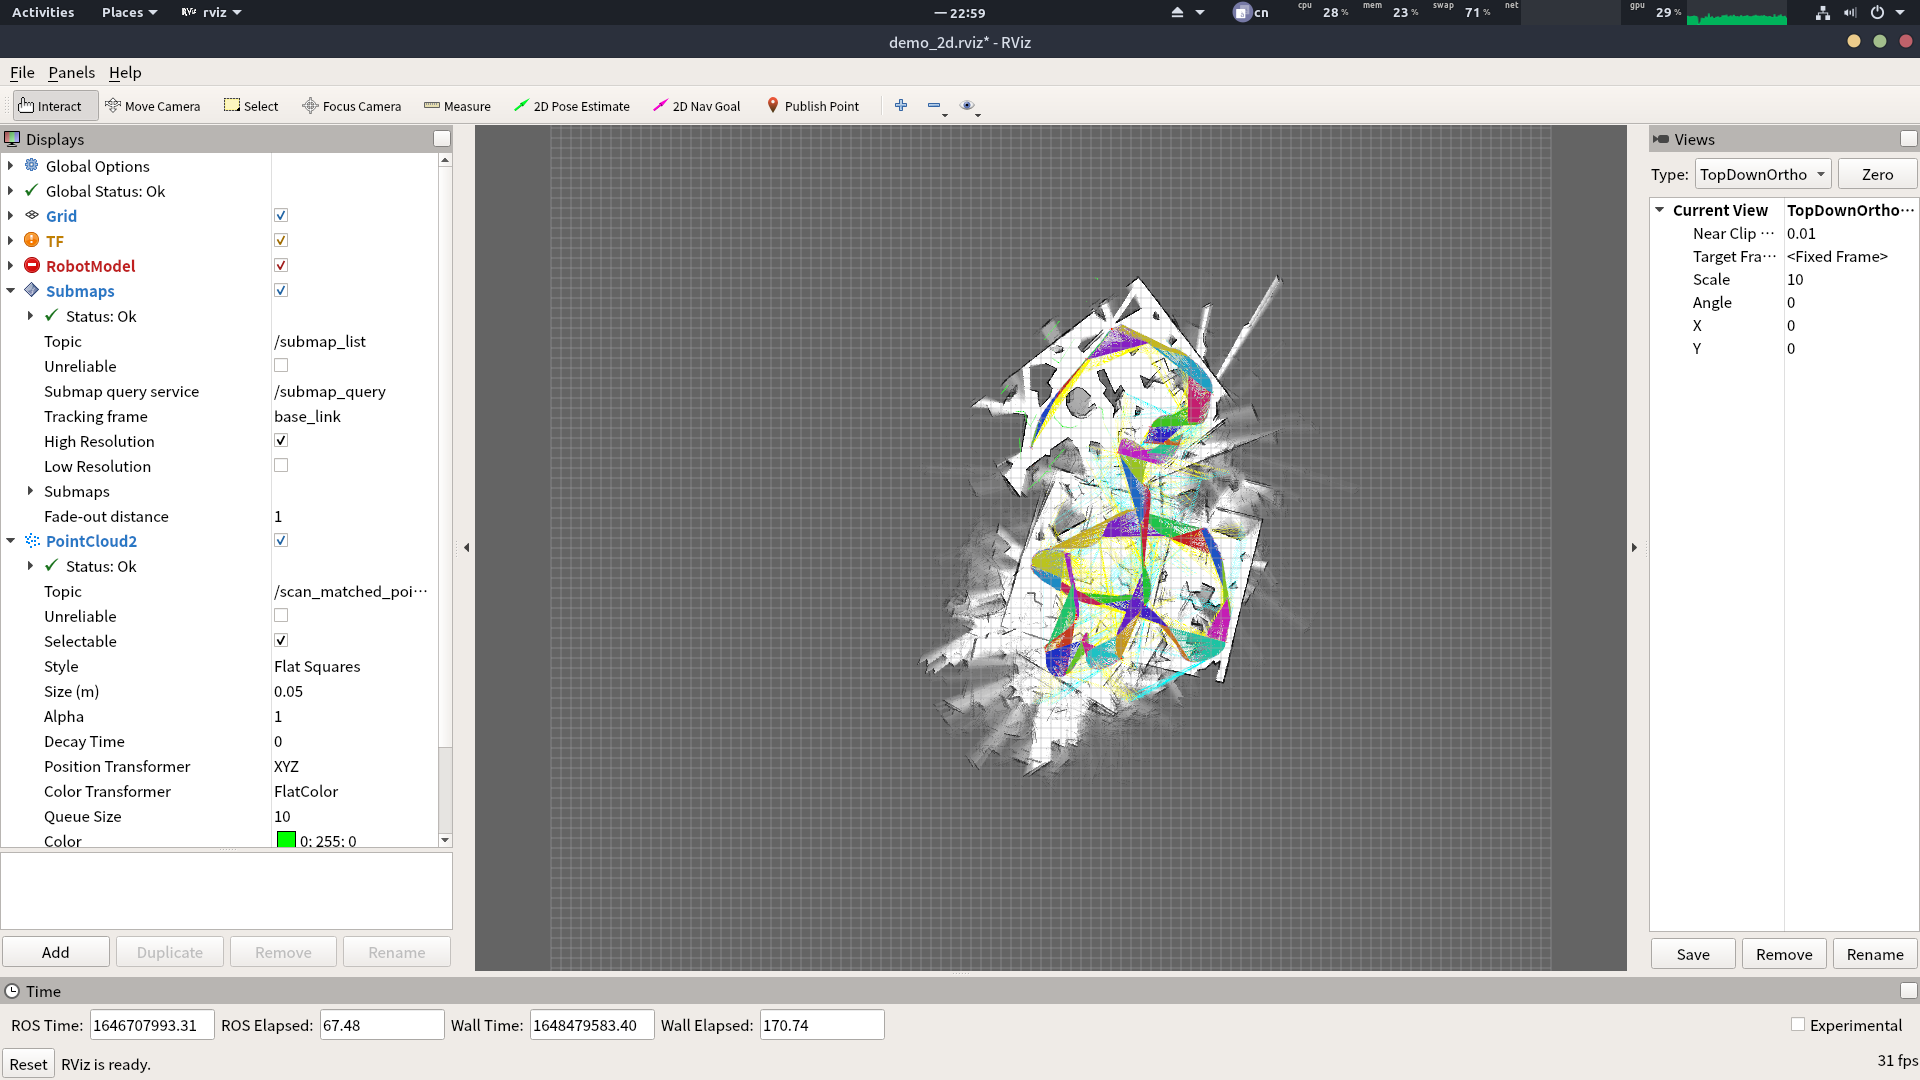Save the current view
Viewport: 1920px width, 1080px height.
[x=1693, y=954]
